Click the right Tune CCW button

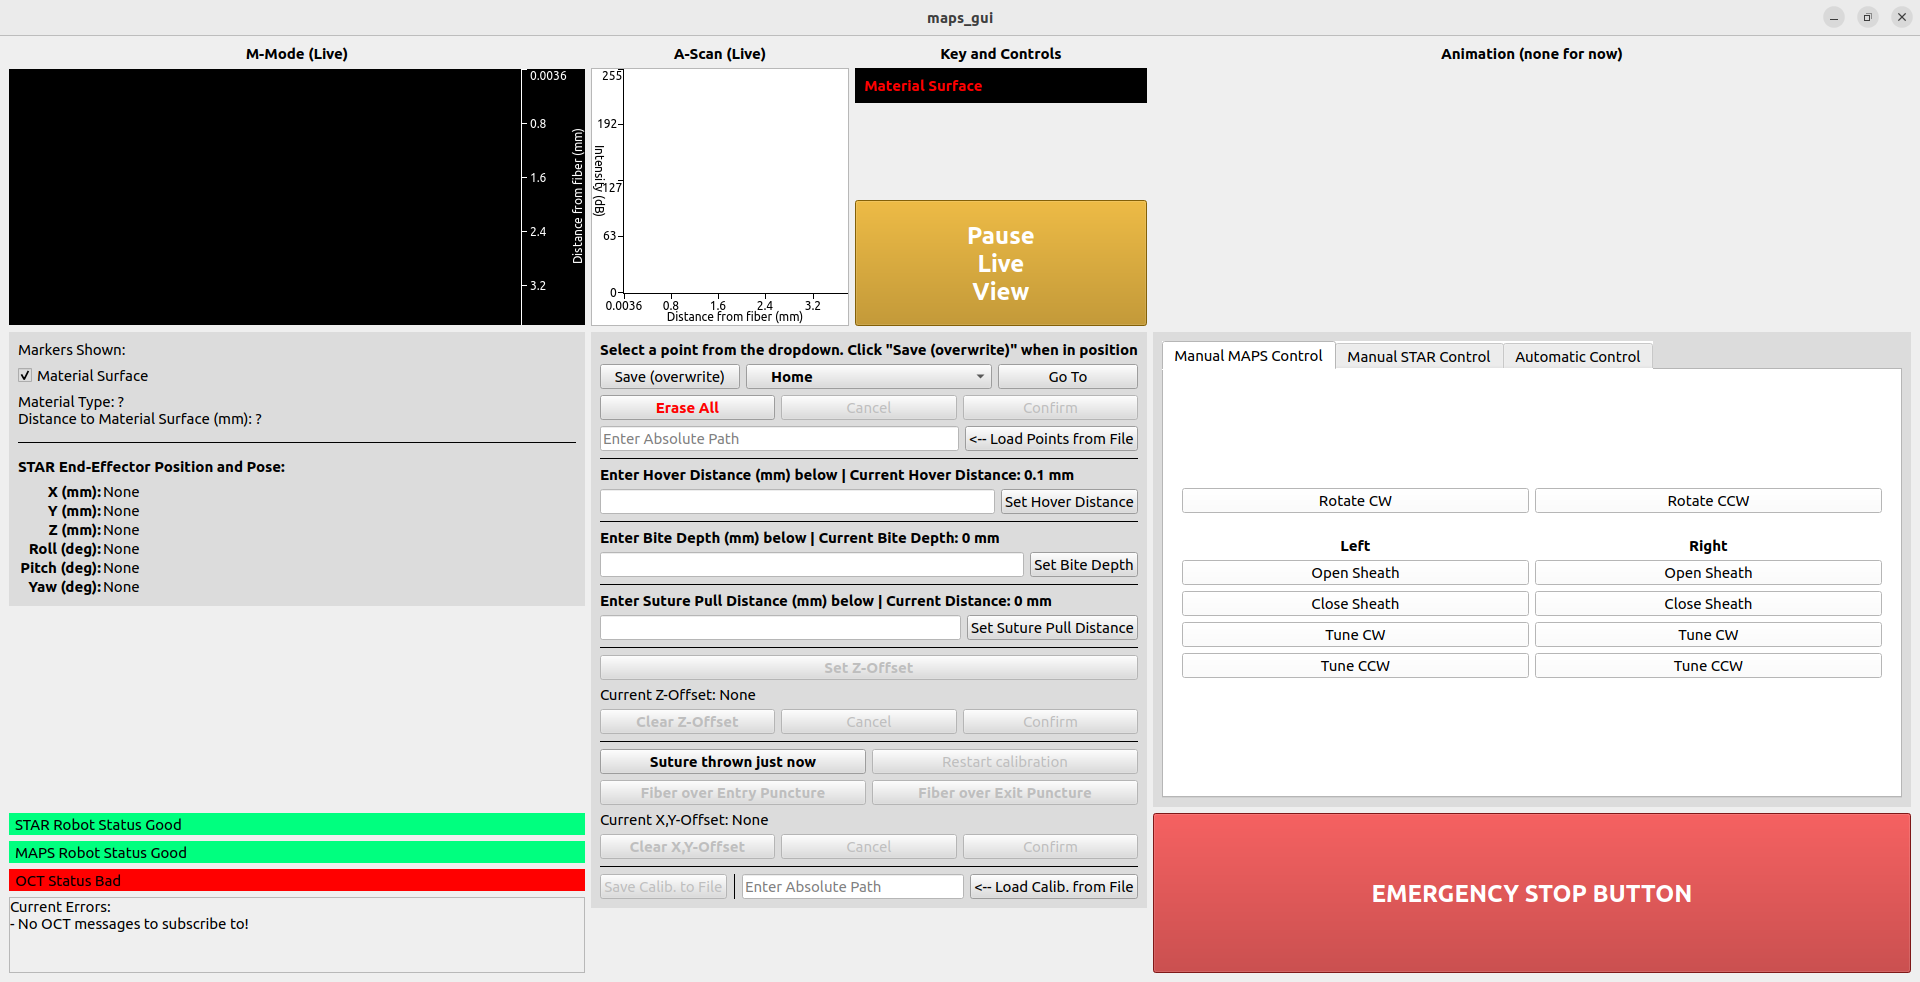[1707, 666]
